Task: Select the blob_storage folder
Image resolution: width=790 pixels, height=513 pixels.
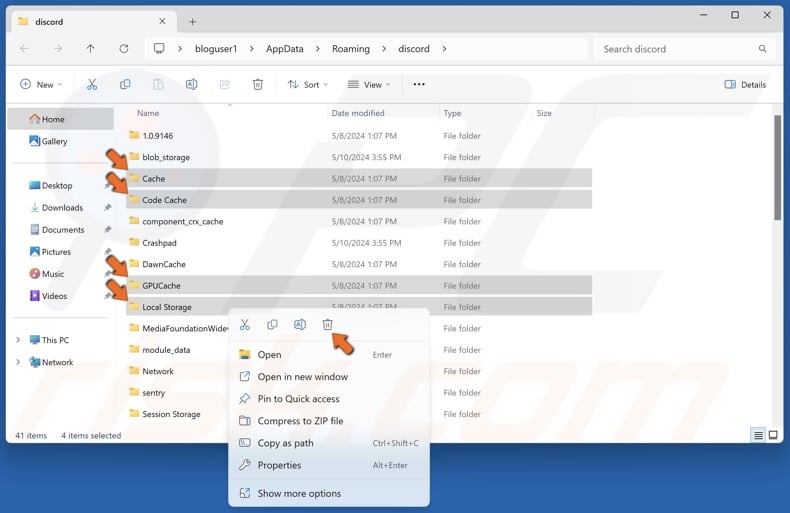Action: (359, 157)
